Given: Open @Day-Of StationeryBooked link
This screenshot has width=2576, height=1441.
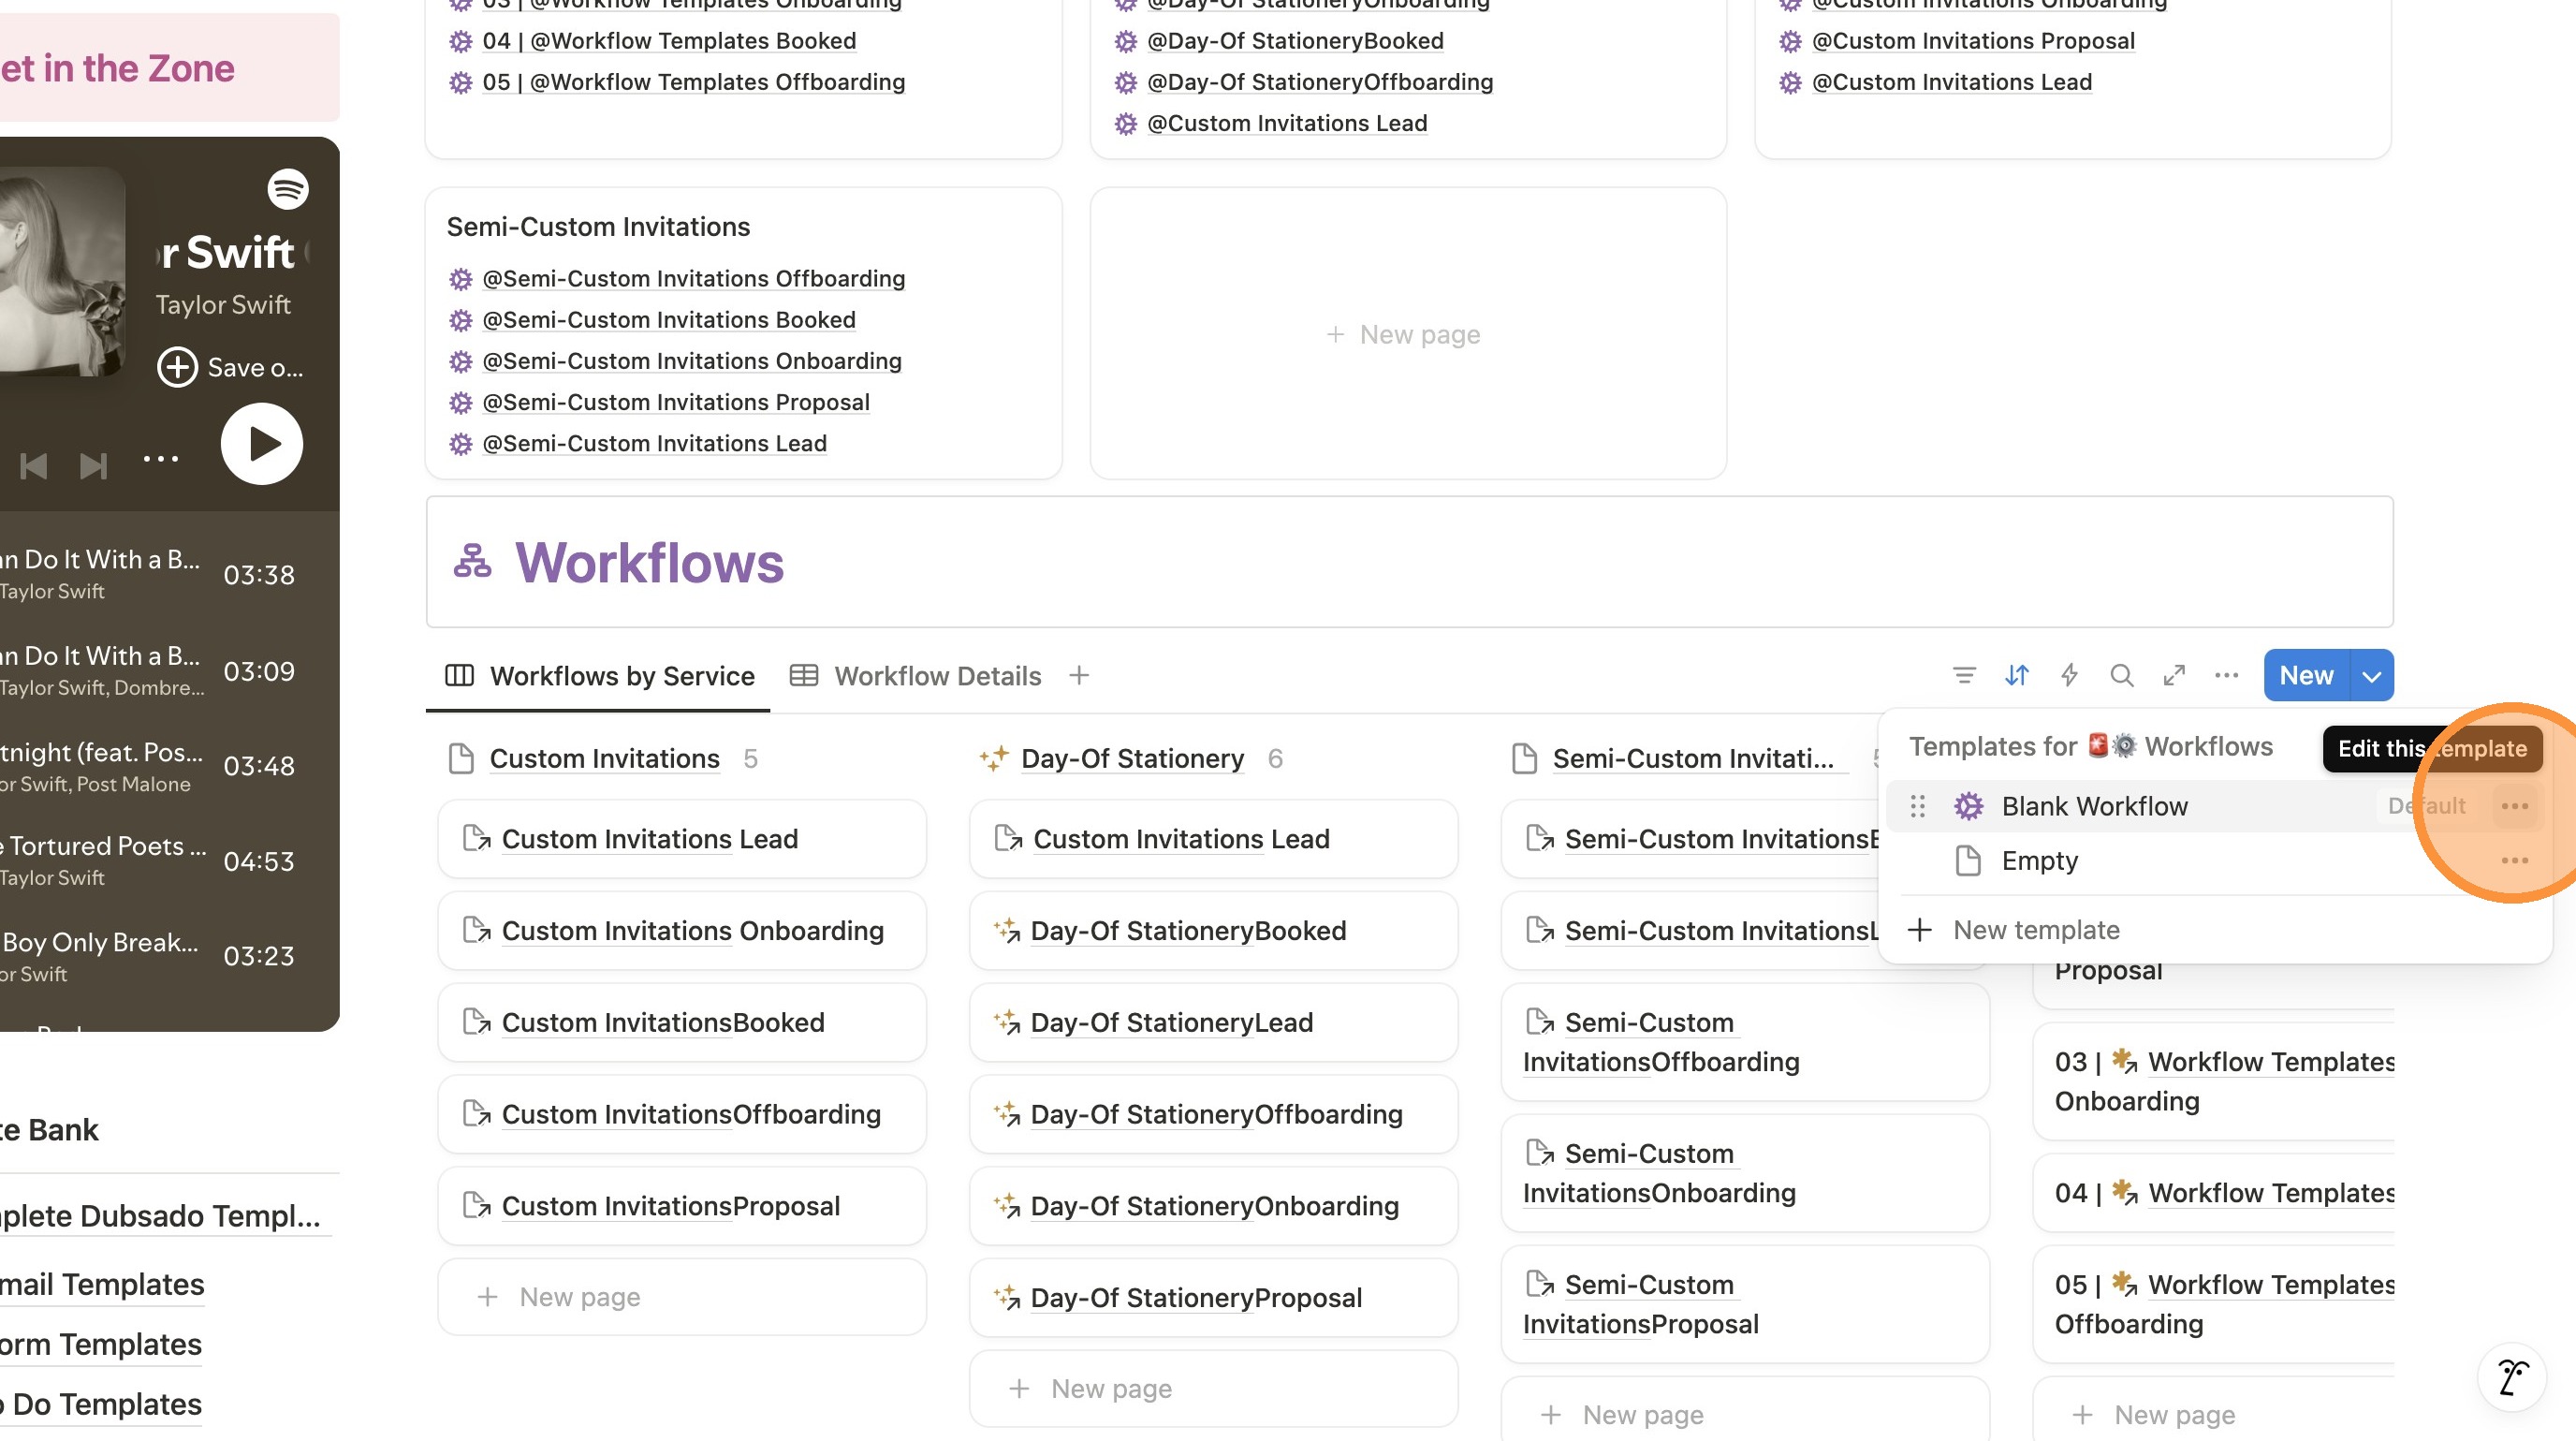Looking at the screenshot, I should 1295,41.
